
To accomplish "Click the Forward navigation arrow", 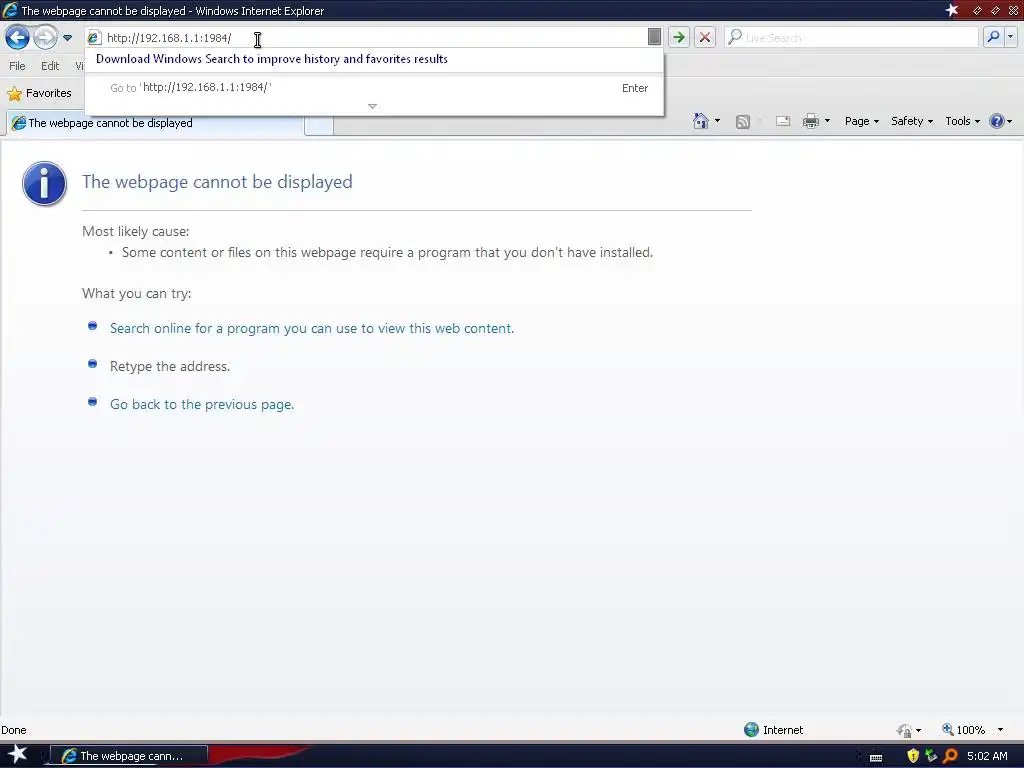I will (x=45, y=37).
